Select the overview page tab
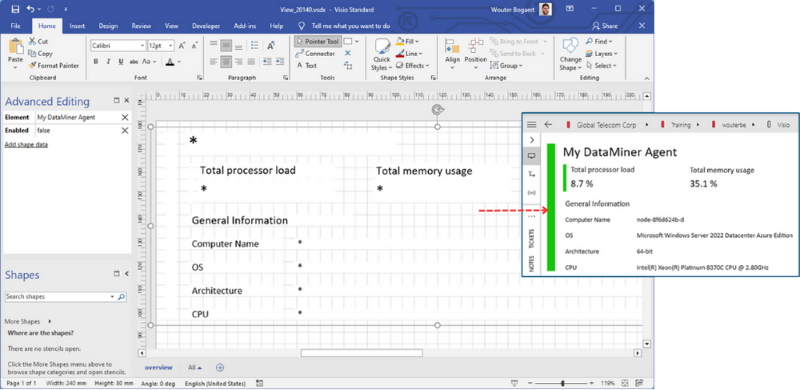Viewport: 800px width, 390px height. (159, 368)
